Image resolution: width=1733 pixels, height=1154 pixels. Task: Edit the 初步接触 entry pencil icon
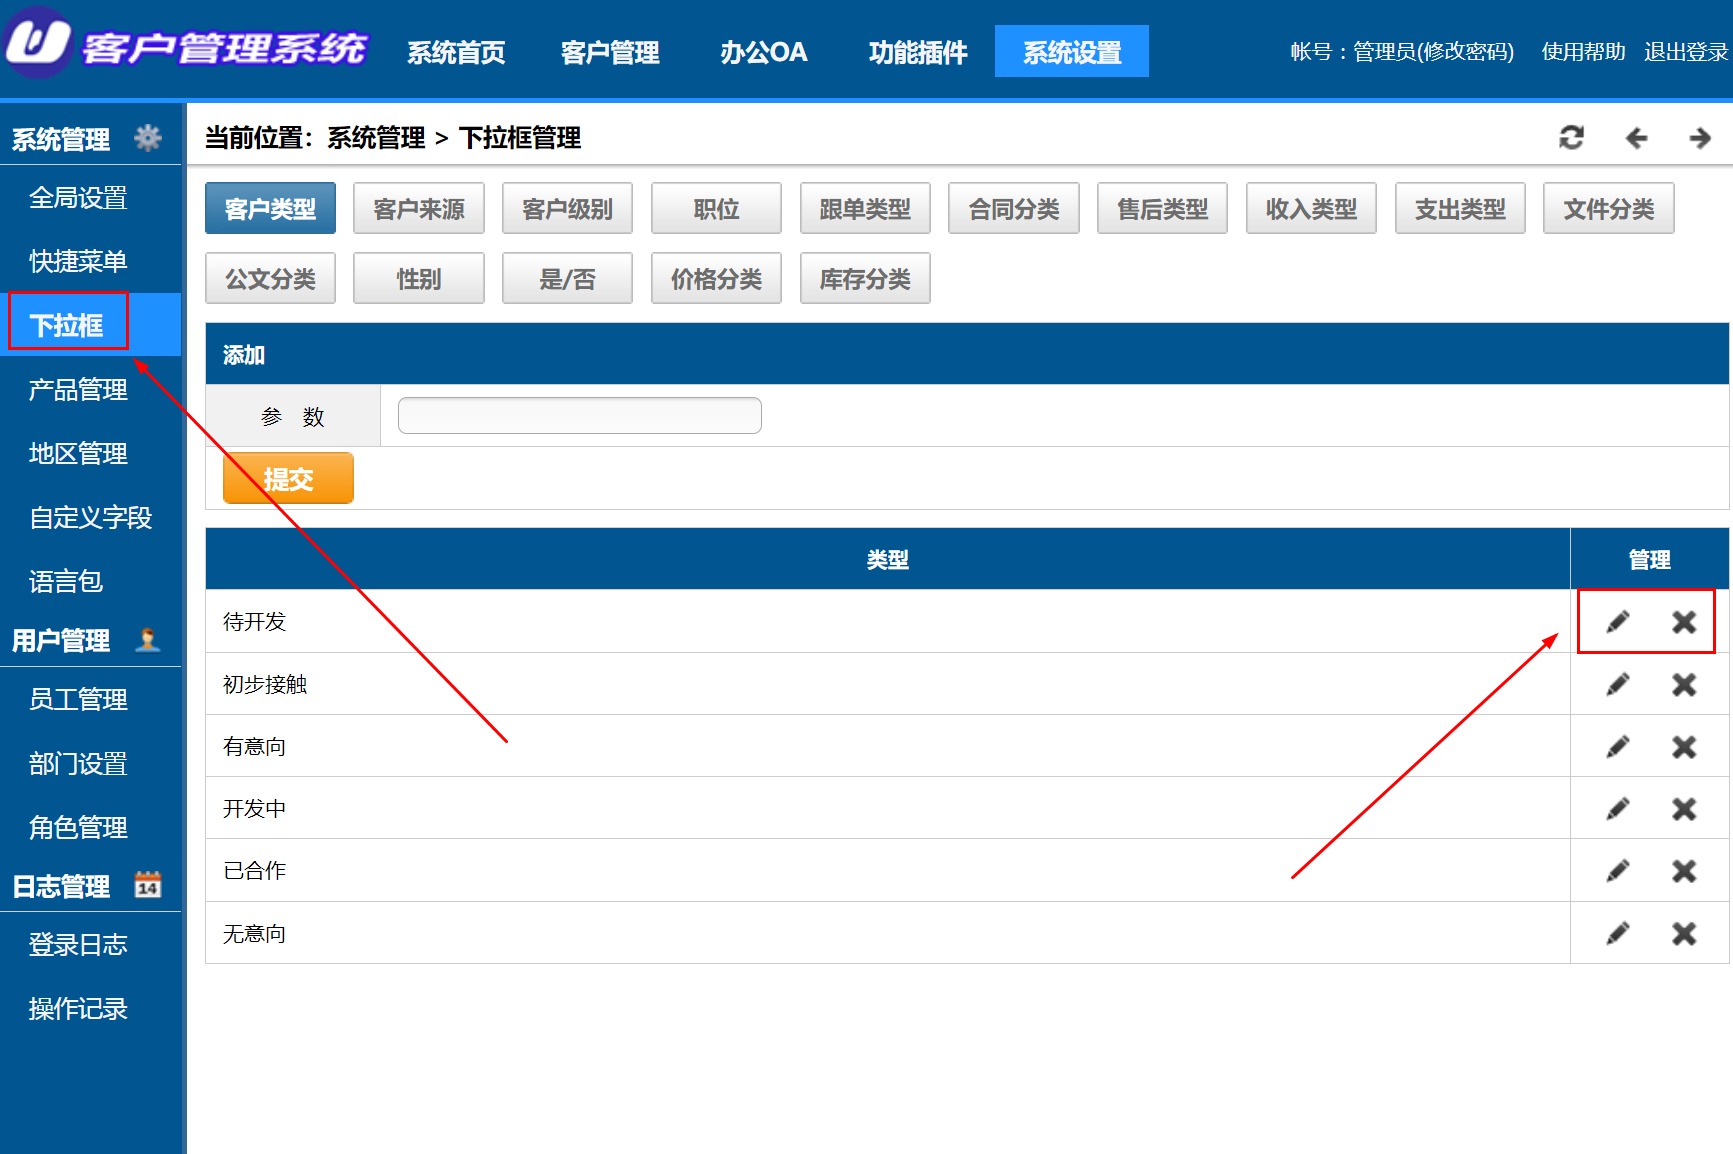click(1617, 684)
